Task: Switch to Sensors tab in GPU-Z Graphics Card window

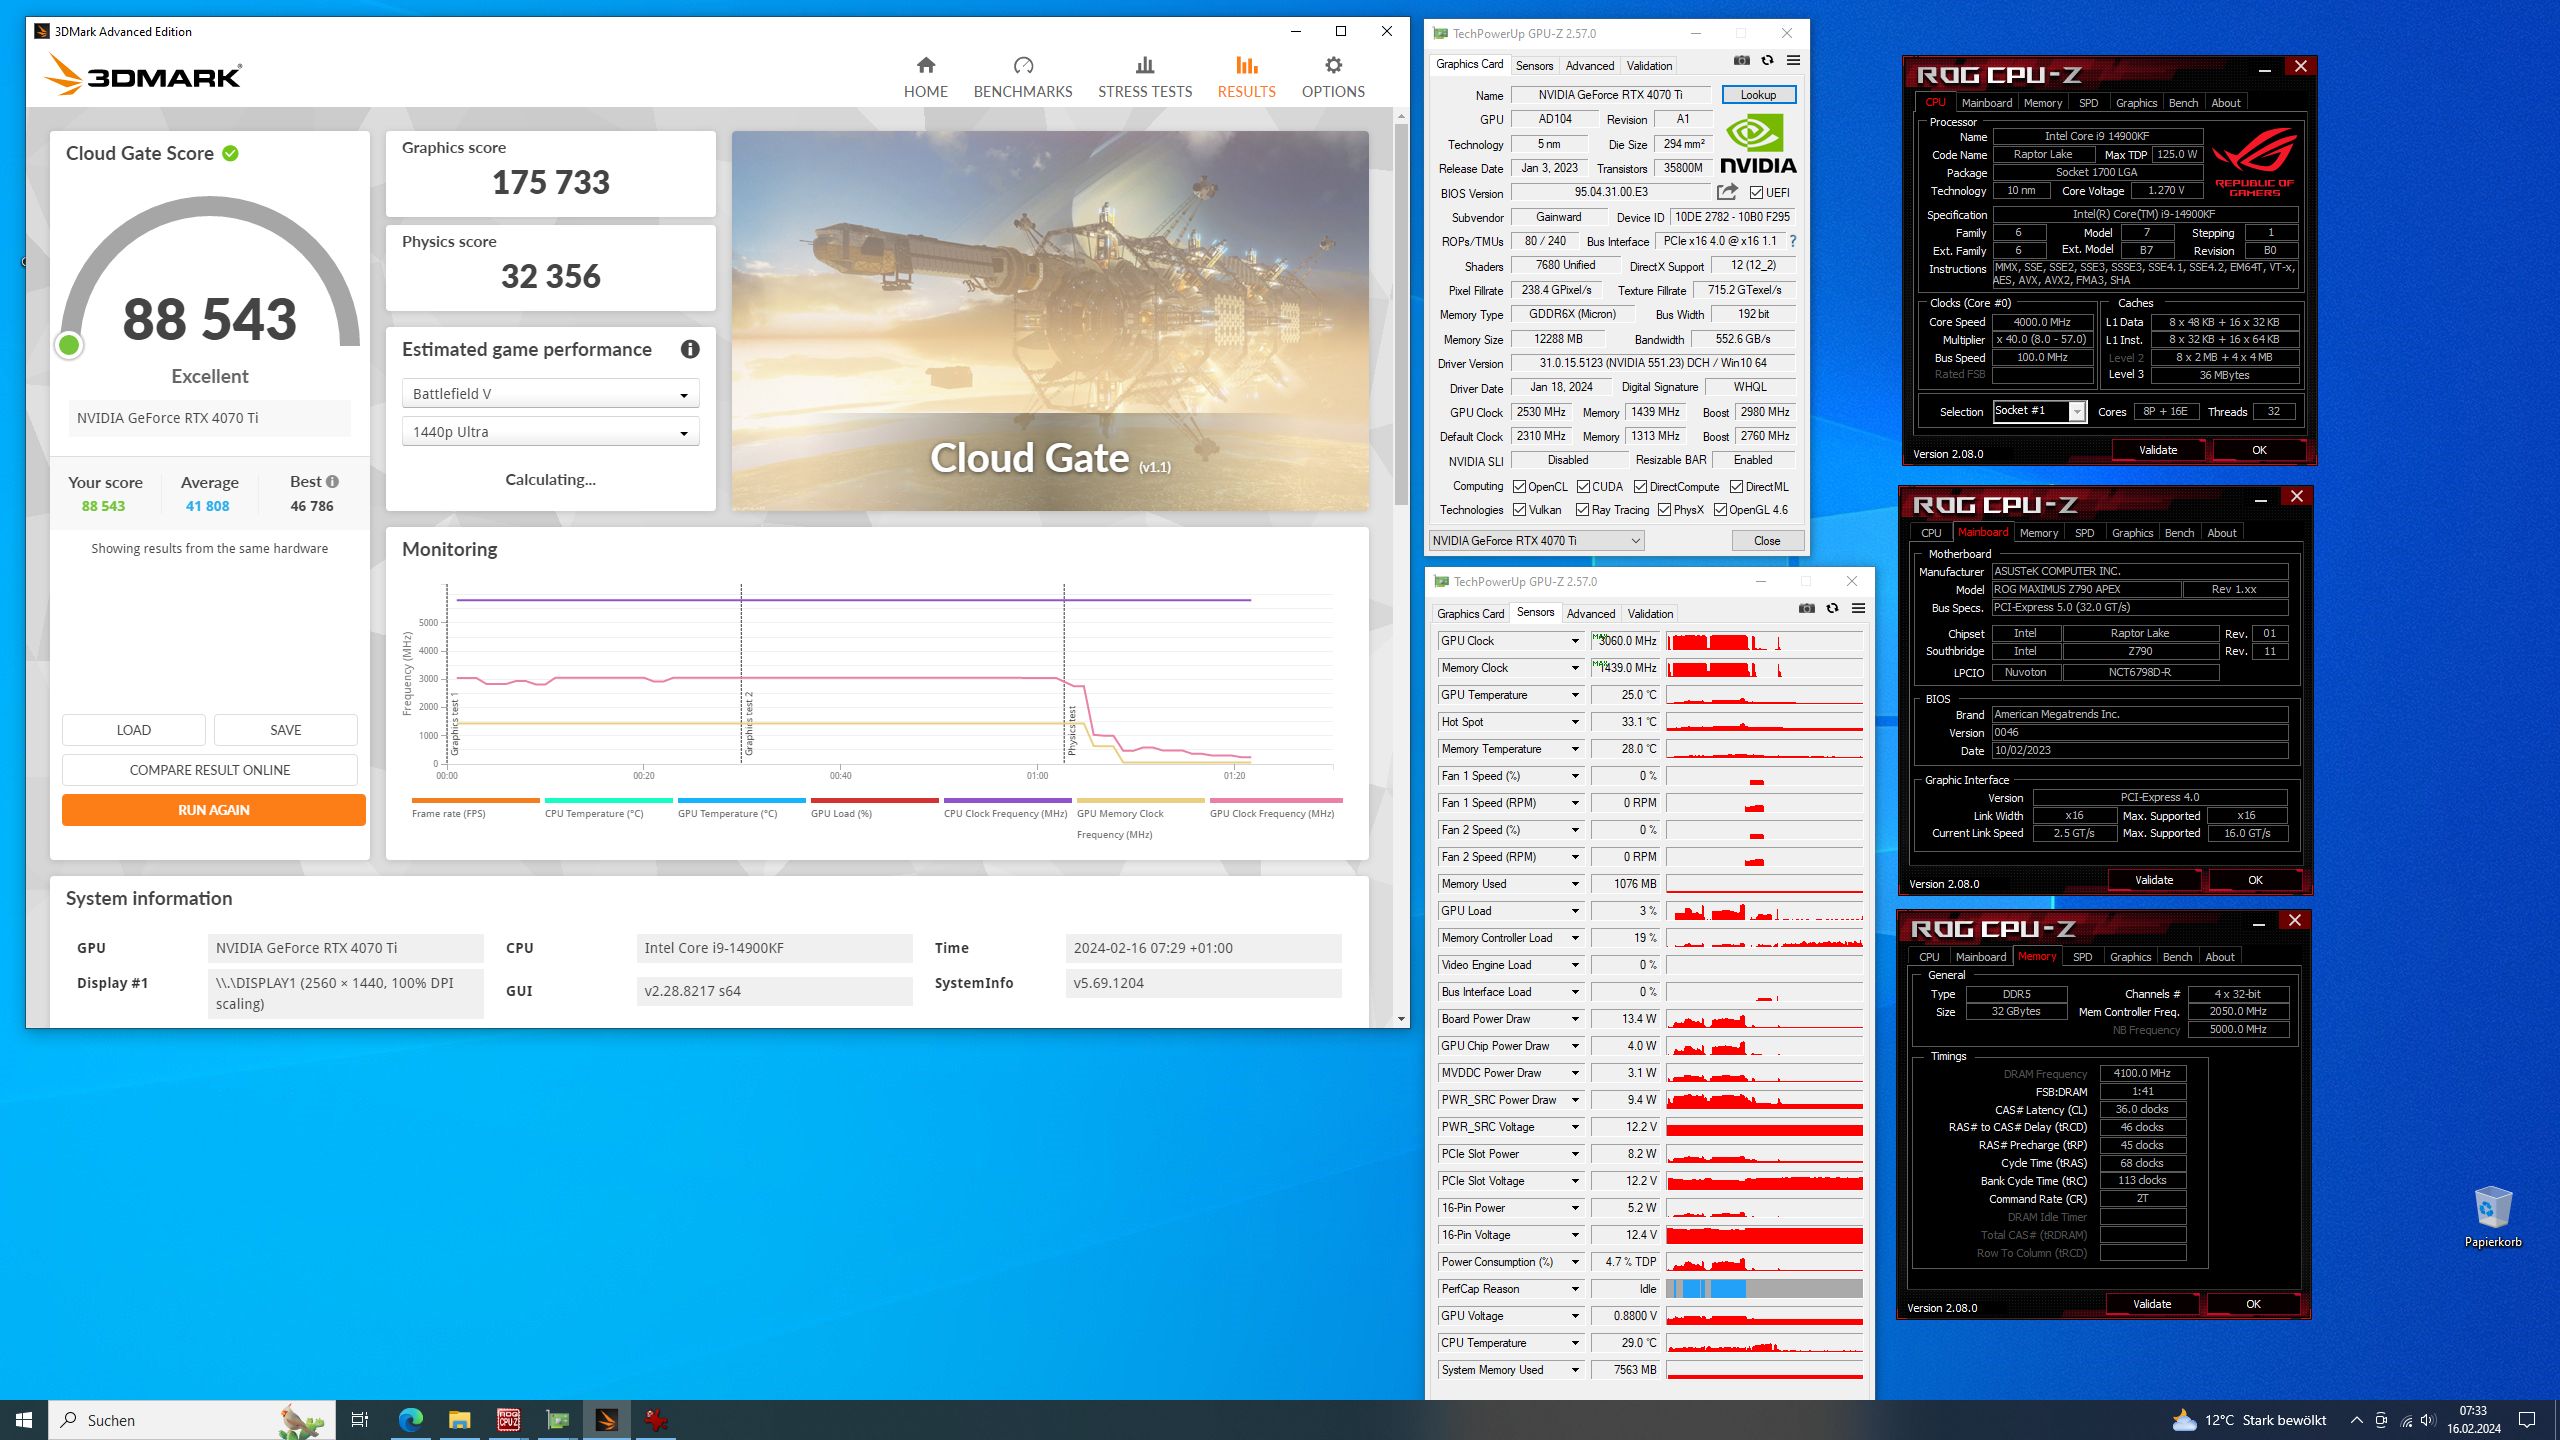Action: [x=1534, y=66]
